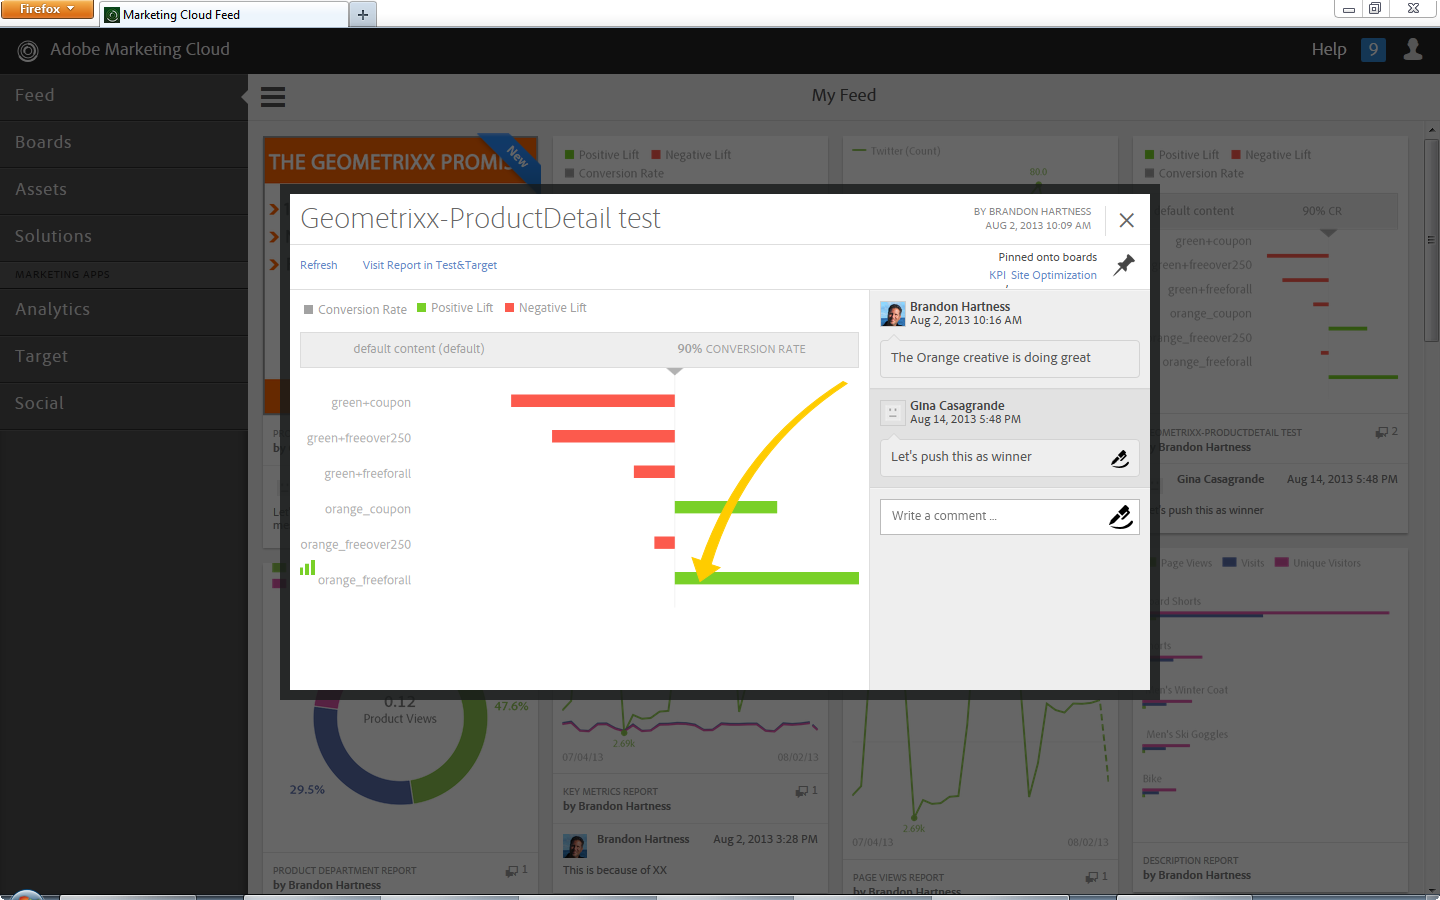The width and height of the screenshot is (1440, 900).
Task: Click the 'BY BRANDON HARTNESS' author label
Action: point(1032,212)
